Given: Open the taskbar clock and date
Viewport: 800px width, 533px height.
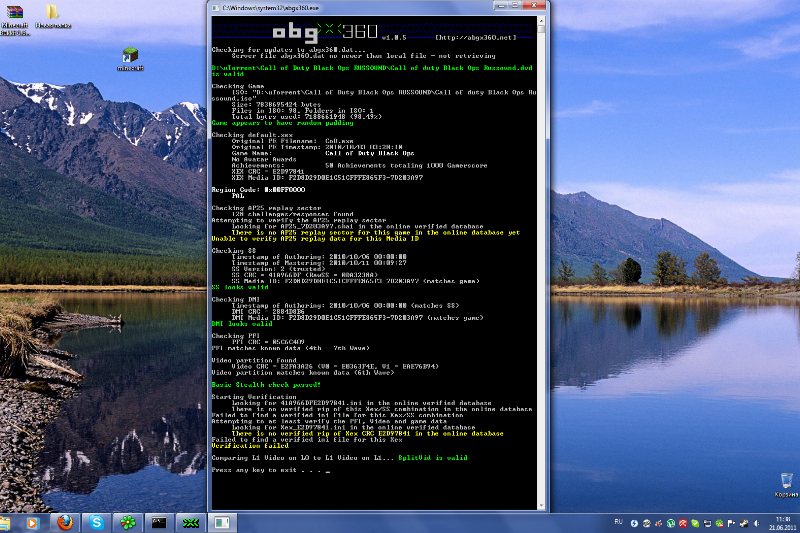Looking at the screenshot, I should [x=780, y=522].
